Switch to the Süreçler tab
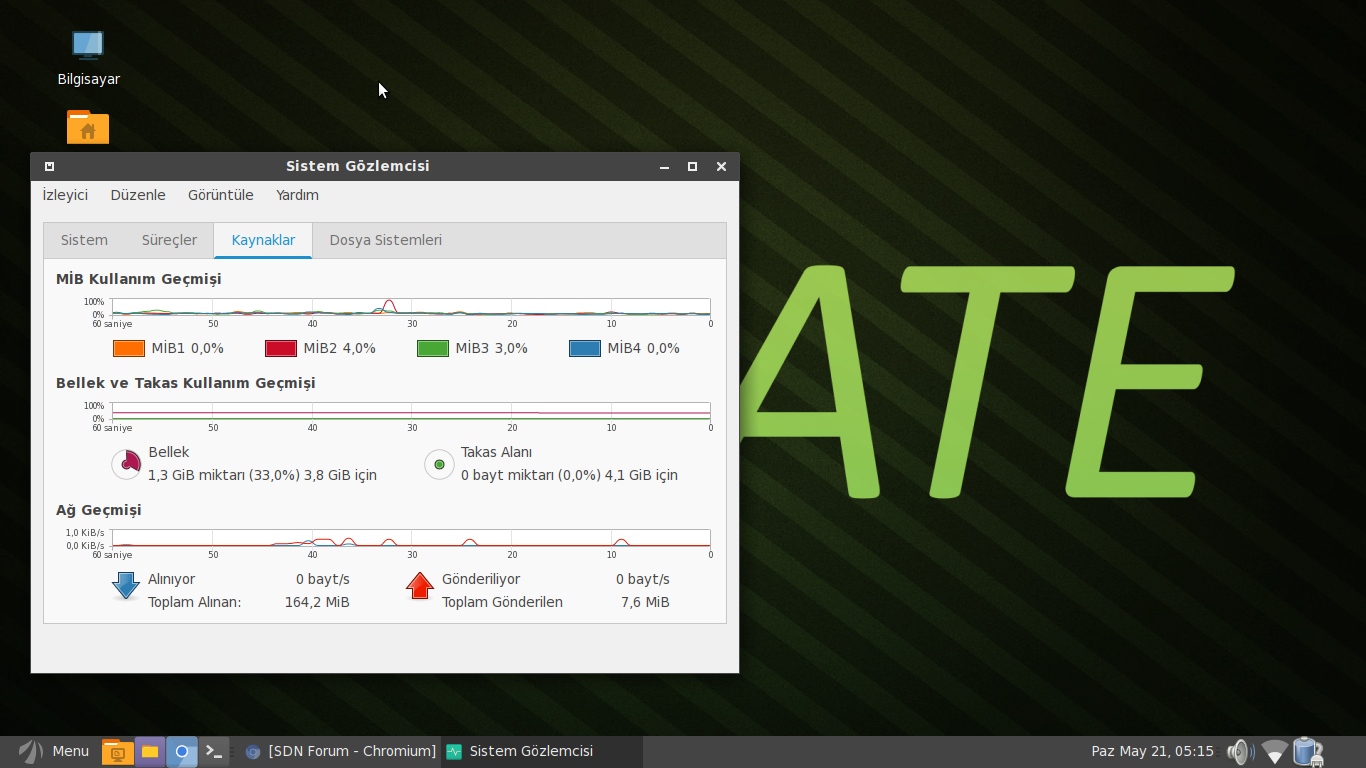The height and width of the screenshot is (768, 1366). point(169,240)
